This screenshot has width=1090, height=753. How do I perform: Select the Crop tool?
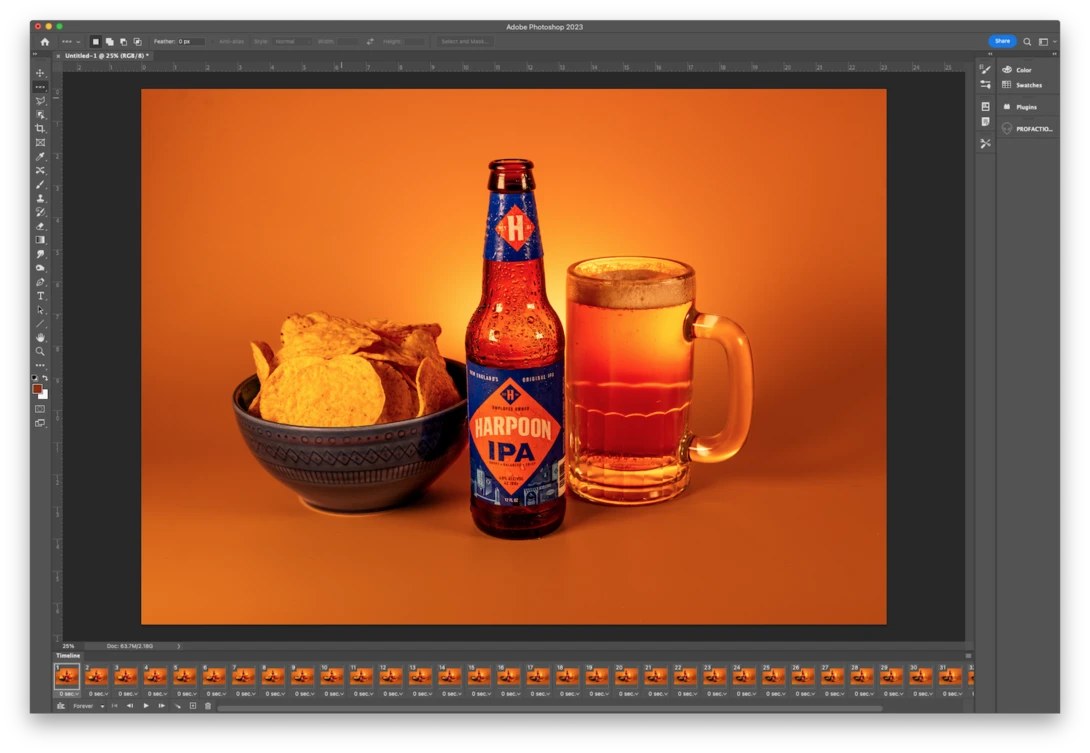pos(40,129)
